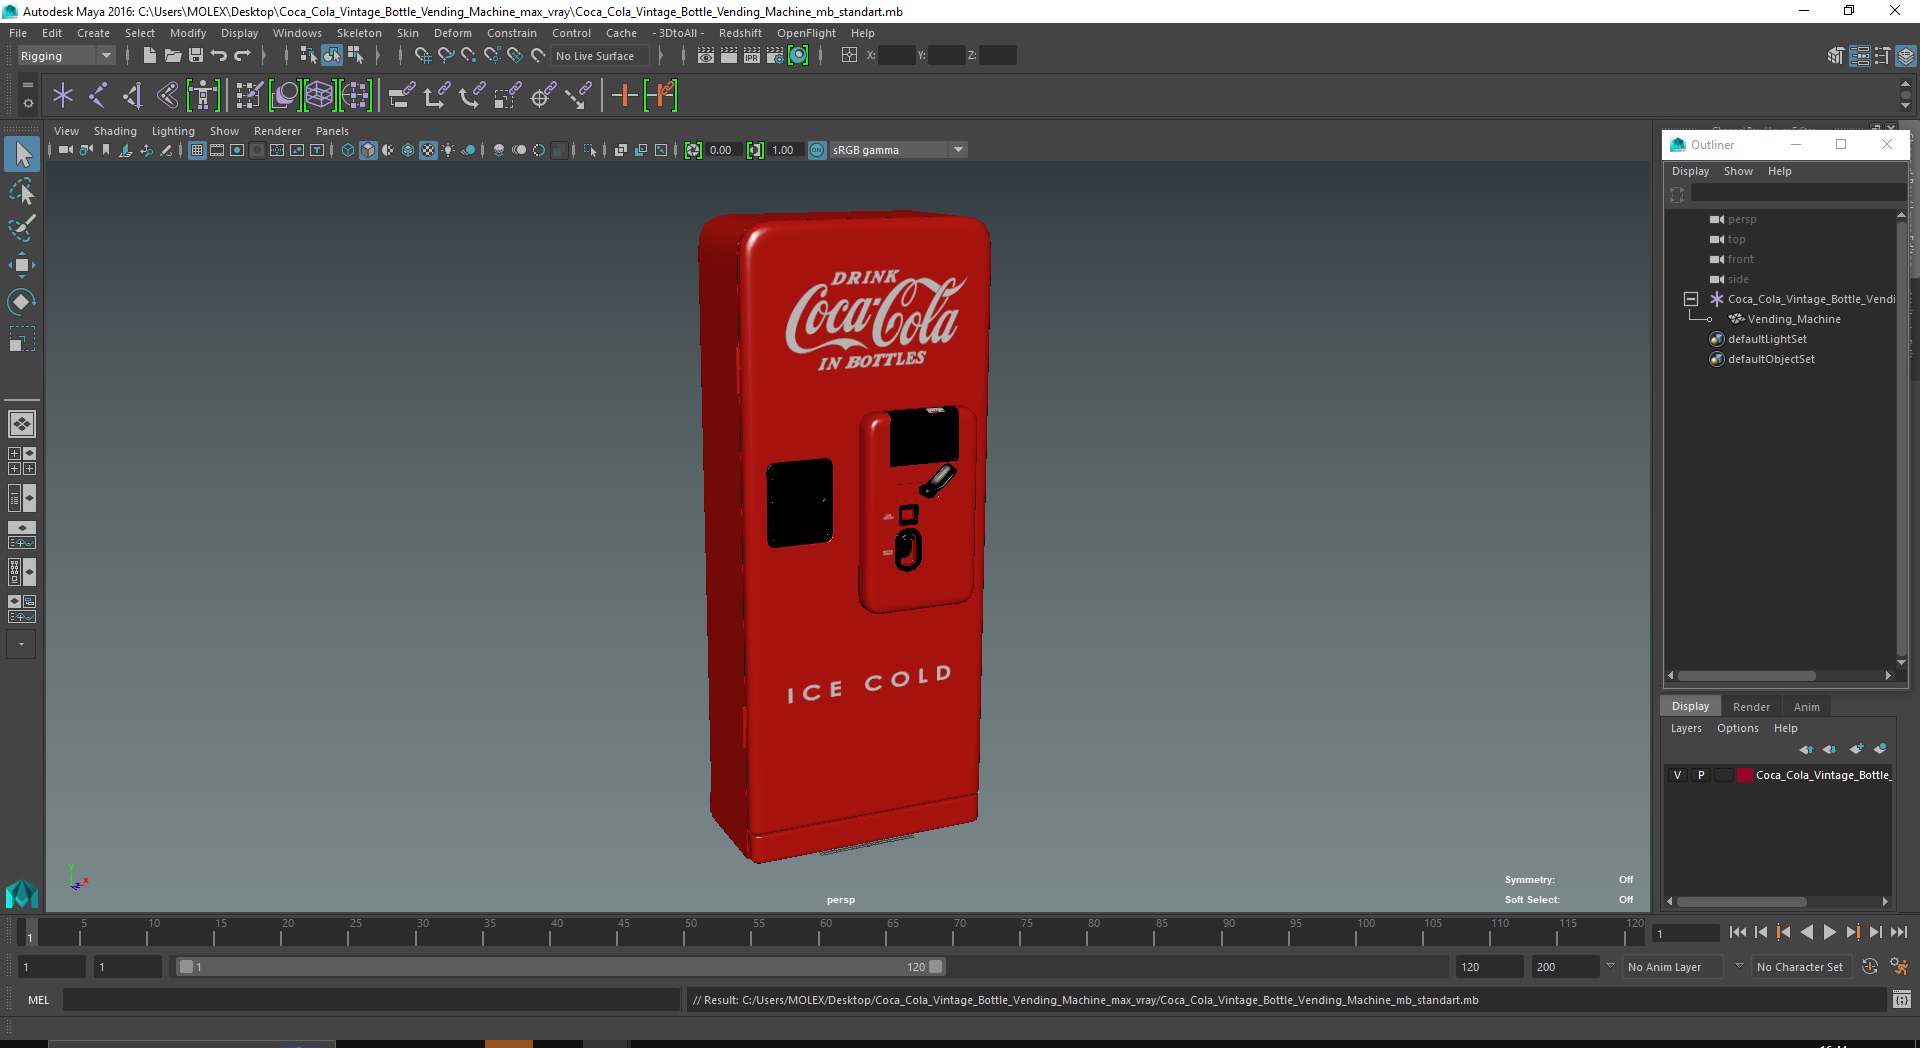Undo the last action with the toolbar arrow
1924x1048 pixels.
click(x=219, y=56)
